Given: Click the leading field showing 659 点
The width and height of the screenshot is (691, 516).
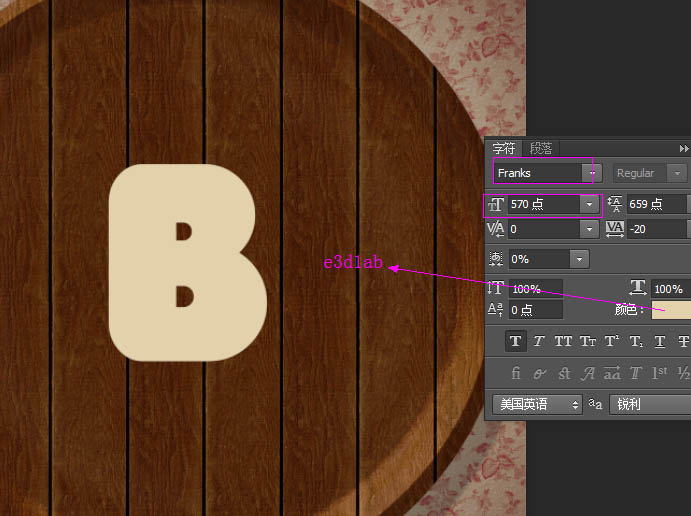Looking at the screenshot, I should [x=655, y=204].
